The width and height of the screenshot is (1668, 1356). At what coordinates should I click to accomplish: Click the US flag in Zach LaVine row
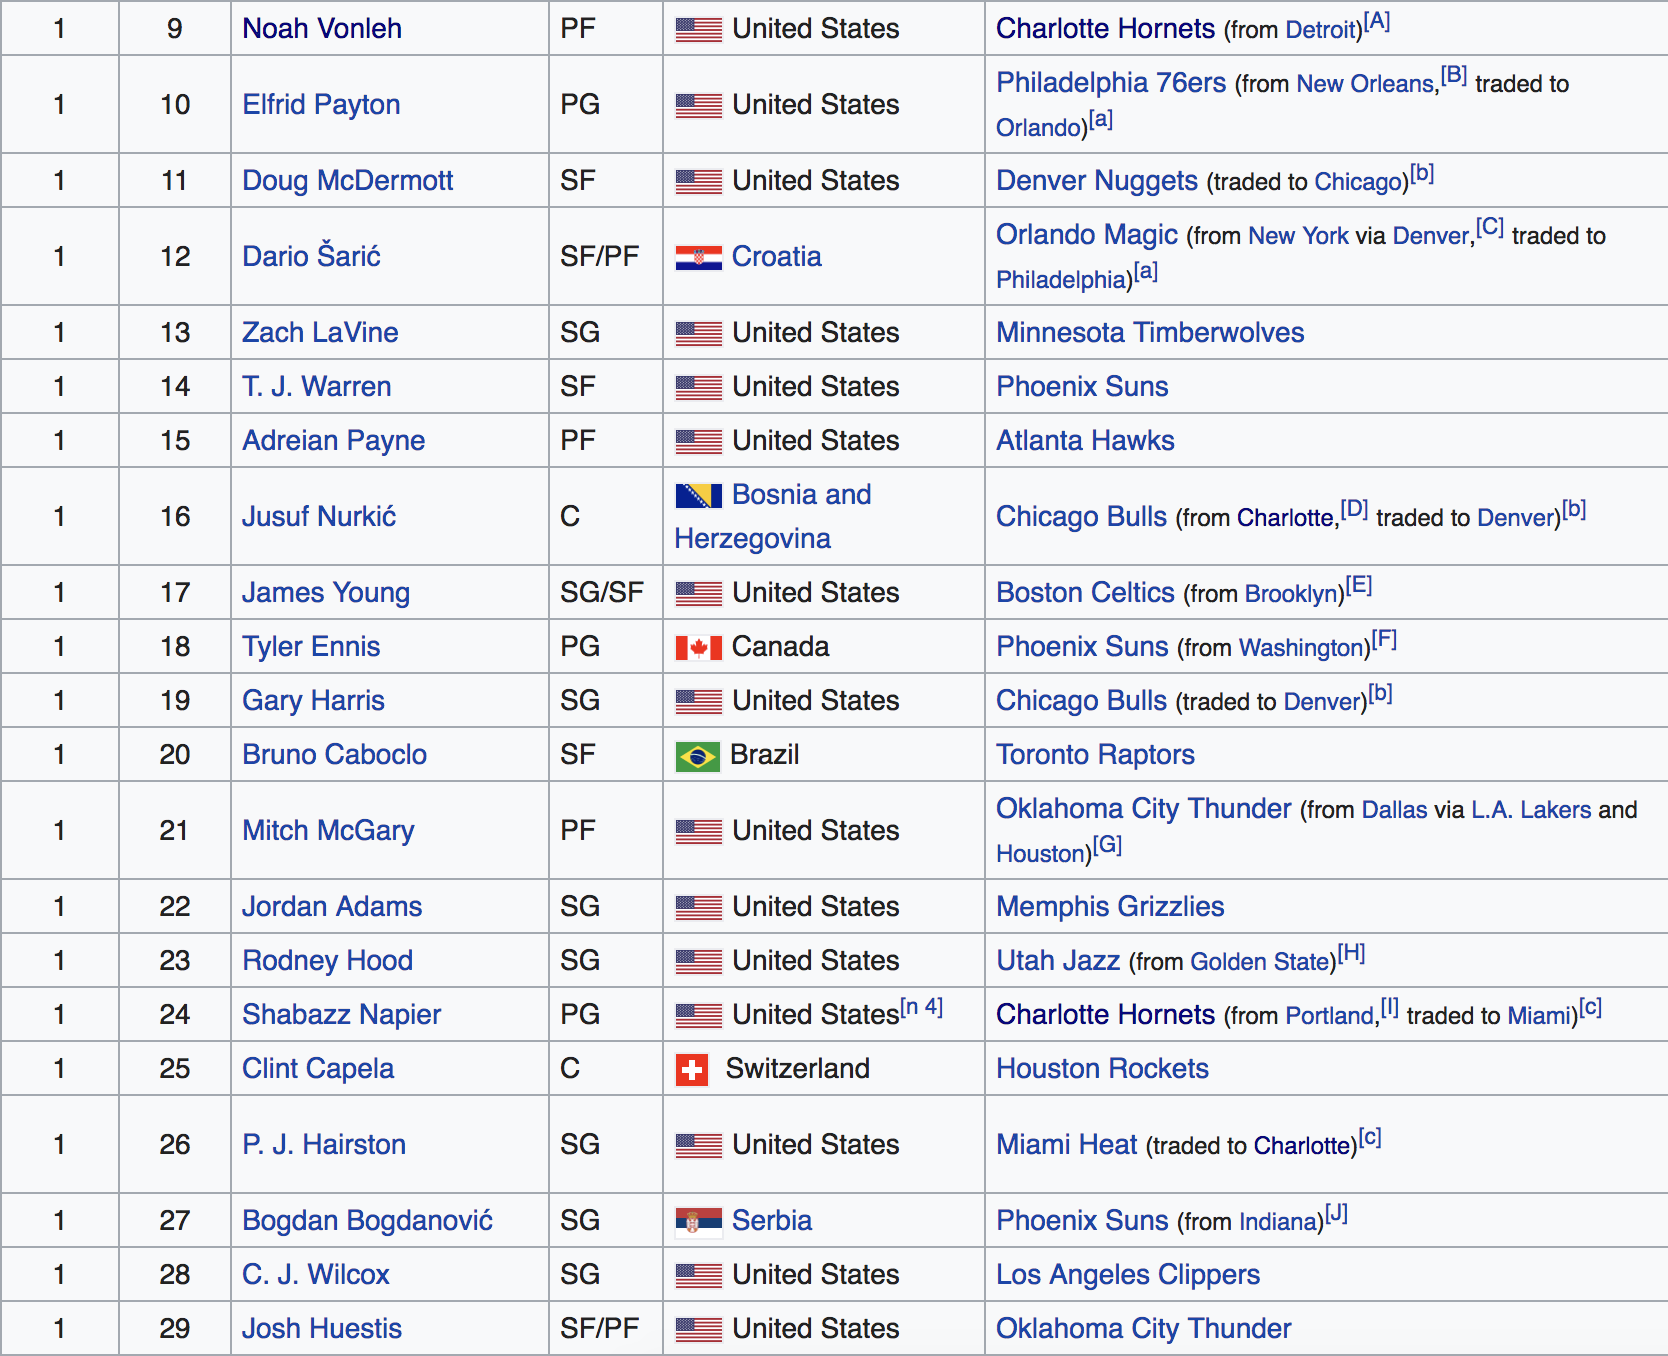point(698,334)
